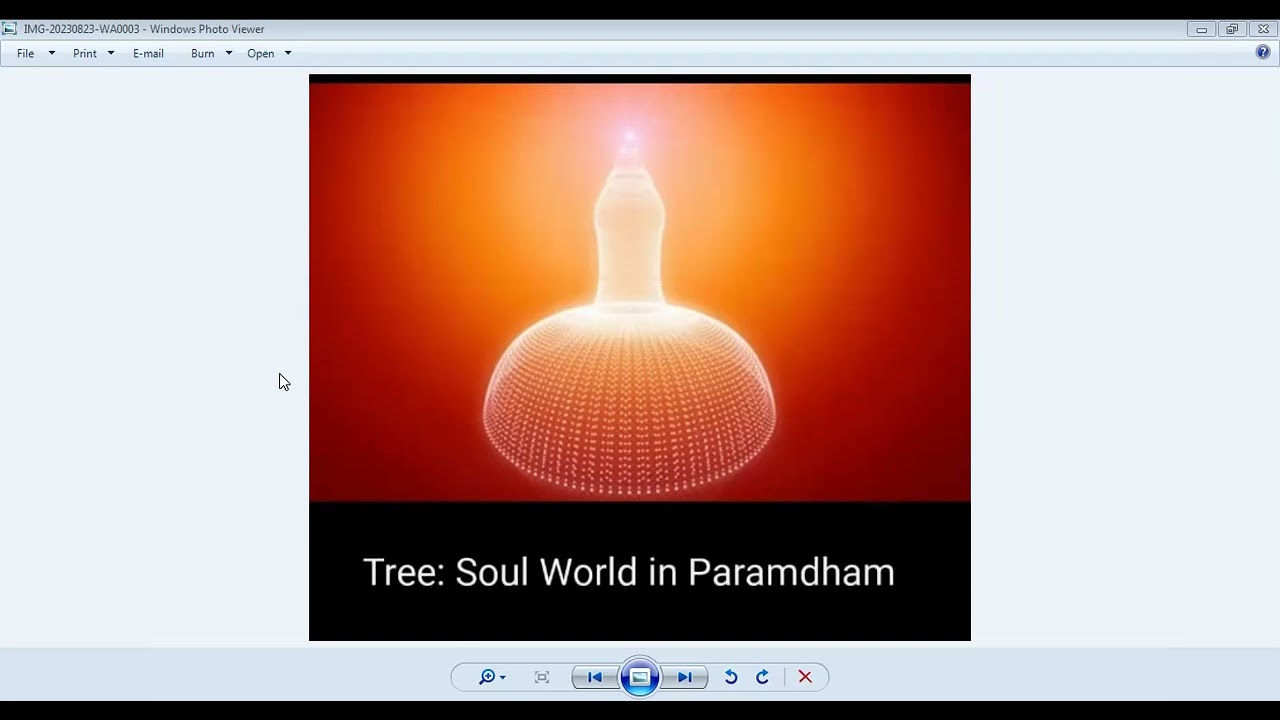The height and width of the screenshot is (720, 1280).
Task: Click the Actual size icon
Action: tap(542, 677)
